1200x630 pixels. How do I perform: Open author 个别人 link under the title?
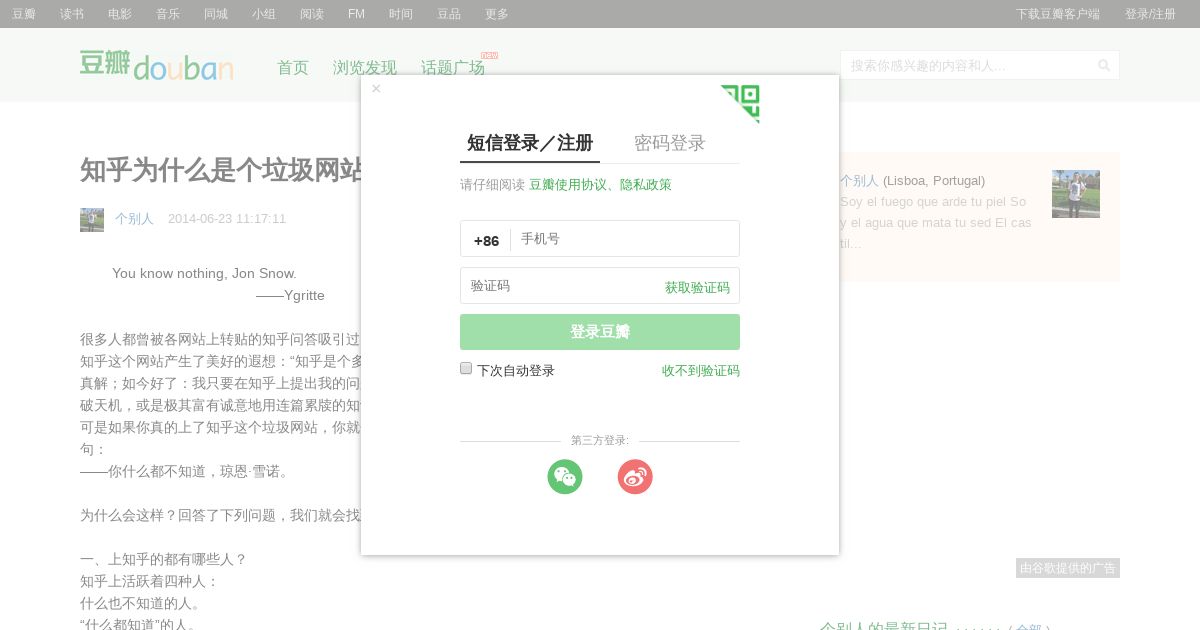(x=134, y=219)
